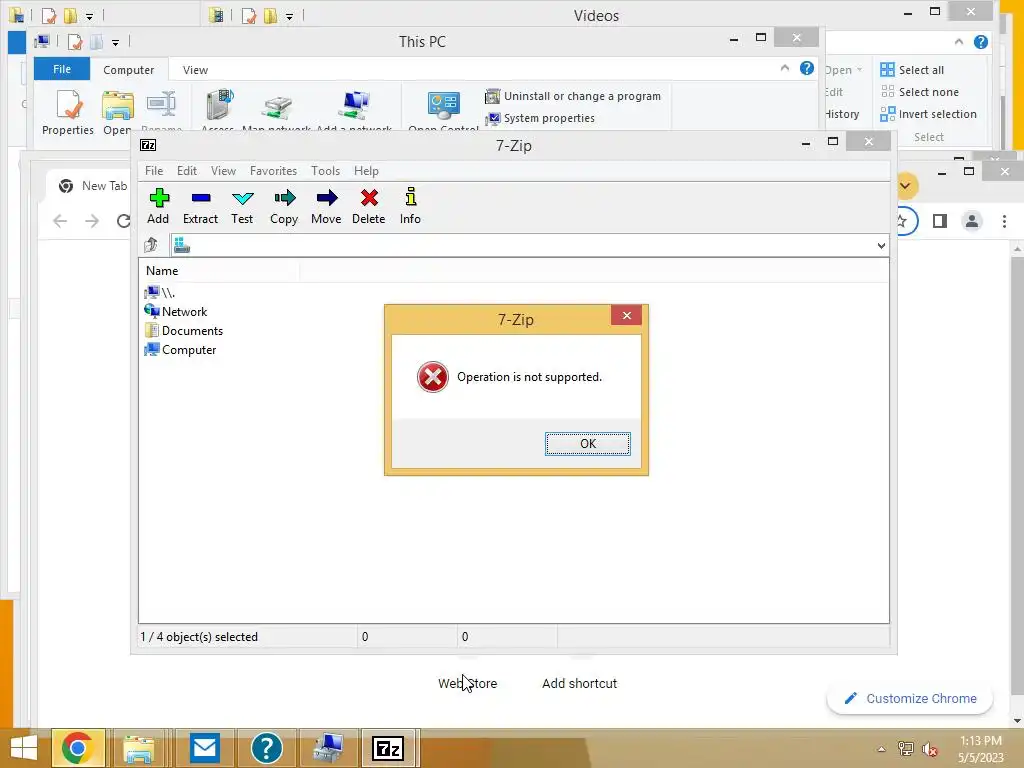The height and width of the screenshot is (768, 1024).
Task: Open the Mail app on taskbar
Action: [x=205, y=748]
